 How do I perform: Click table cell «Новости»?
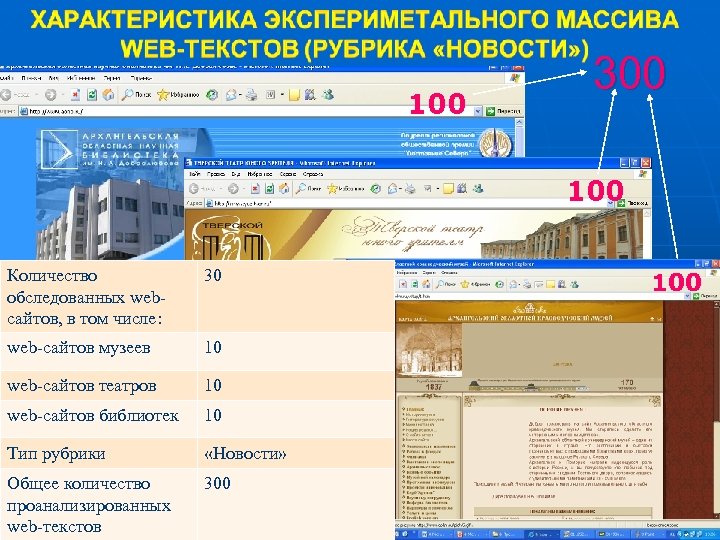click(x=245, y=454)
